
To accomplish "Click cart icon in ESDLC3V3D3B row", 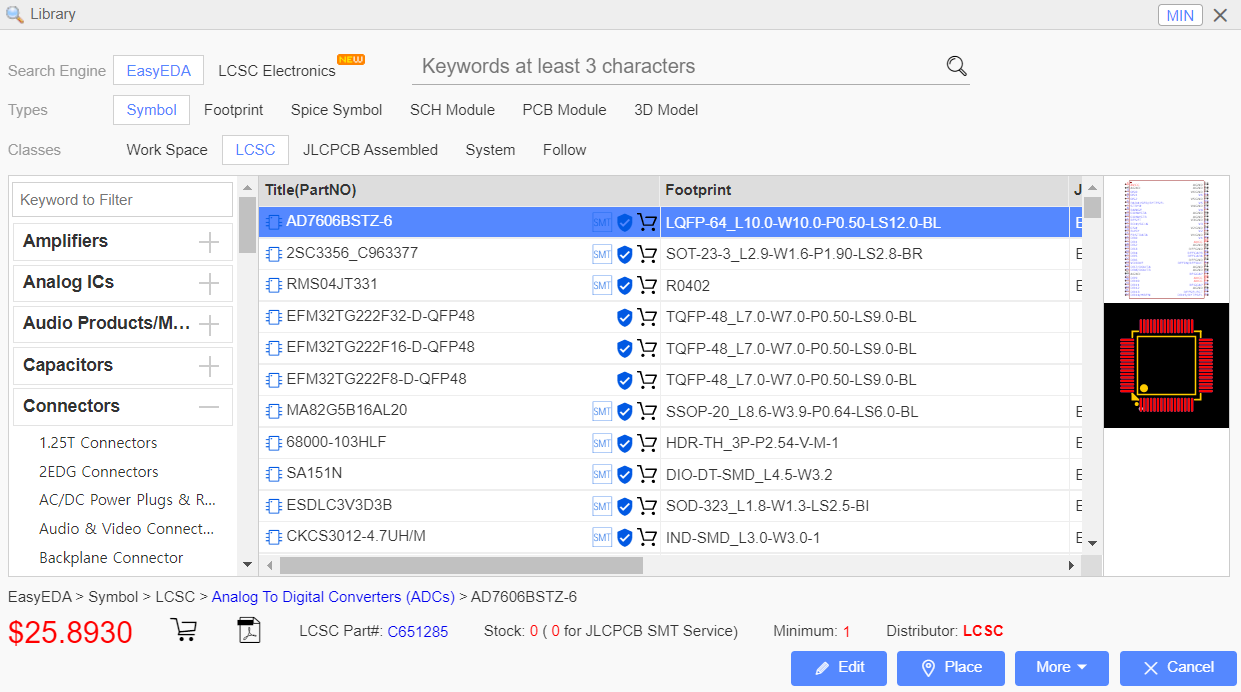I will coord(647,506).
